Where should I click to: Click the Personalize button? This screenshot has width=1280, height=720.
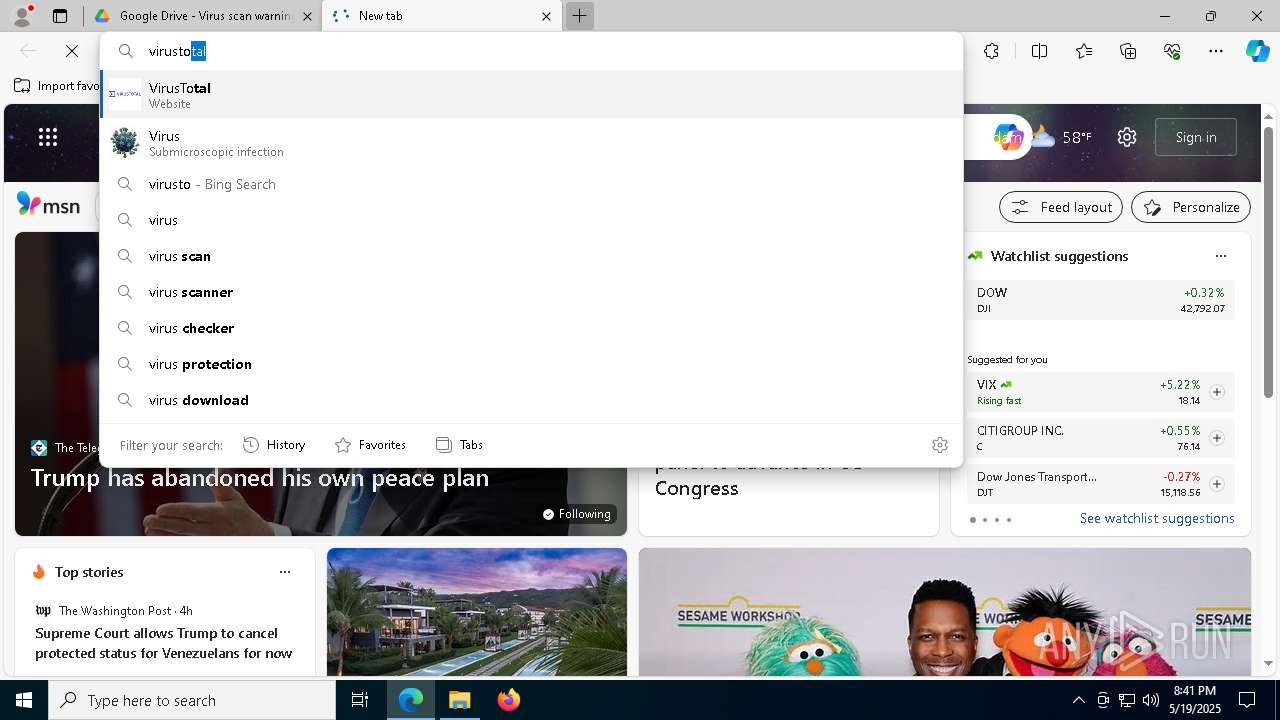point(1191,207)
